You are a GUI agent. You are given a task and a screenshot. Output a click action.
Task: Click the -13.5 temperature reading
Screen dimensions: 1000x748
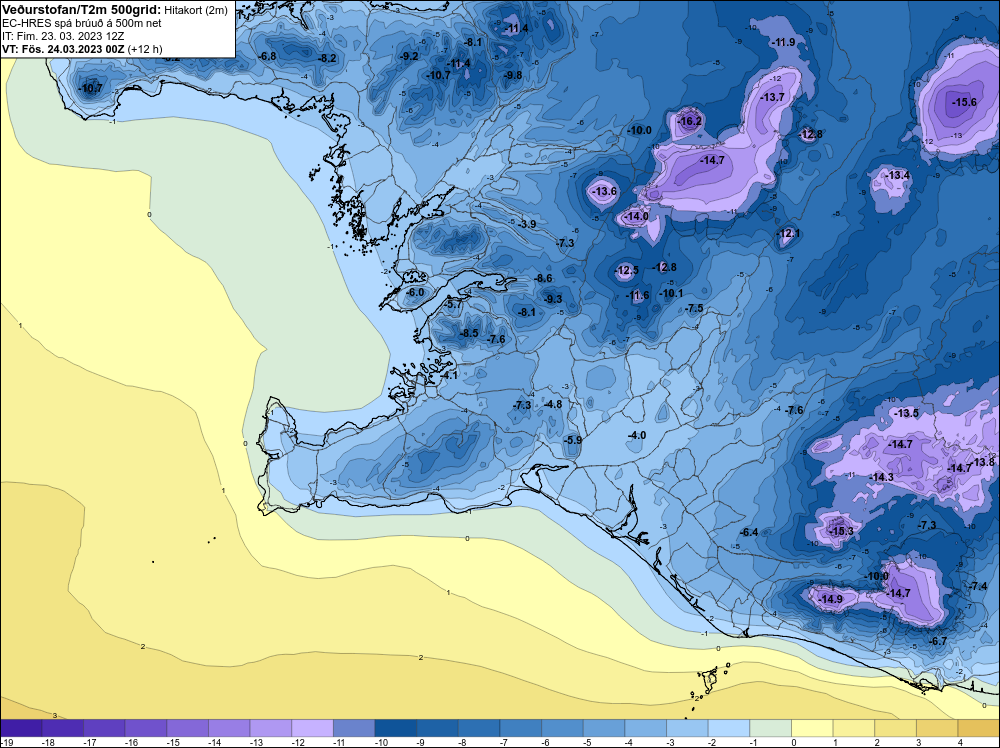pyautogui.click(x=906, y=413)
